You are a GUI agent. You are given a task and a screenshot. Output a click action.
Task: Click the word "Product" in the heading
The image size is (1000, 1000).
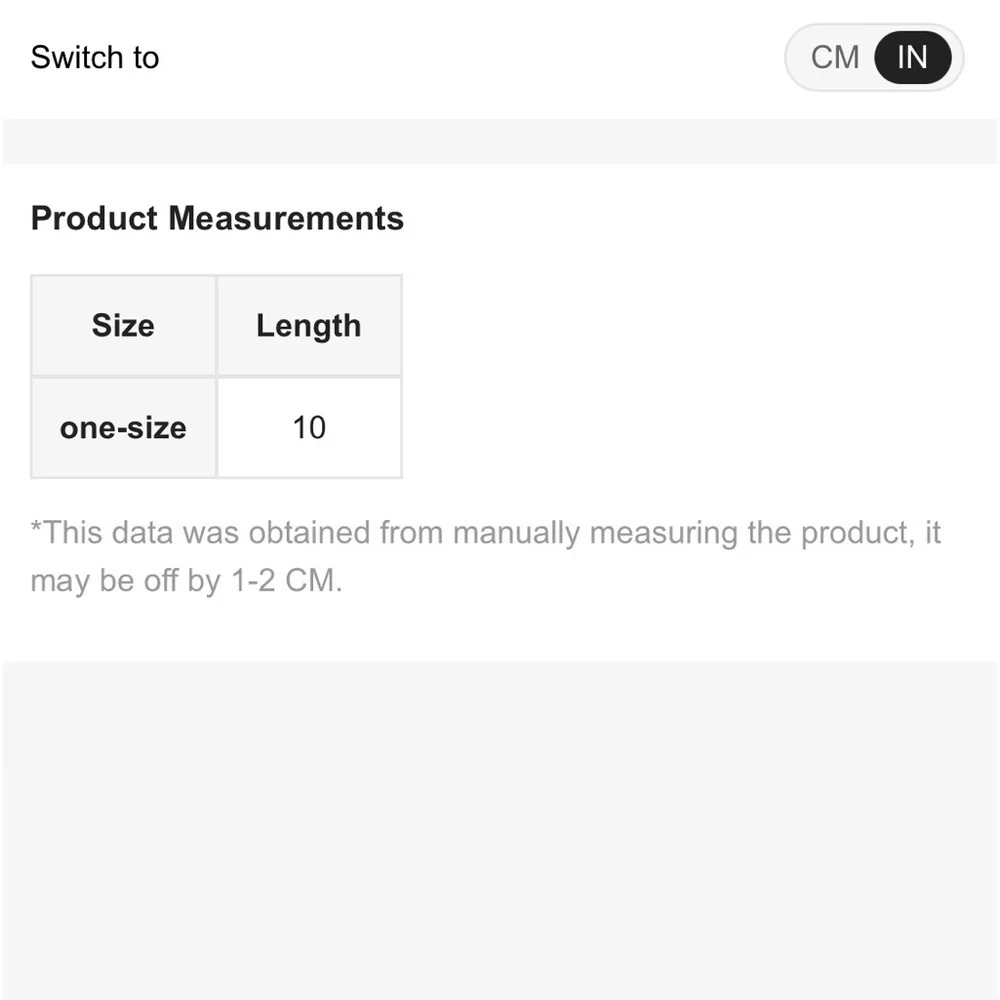(94, 218)
